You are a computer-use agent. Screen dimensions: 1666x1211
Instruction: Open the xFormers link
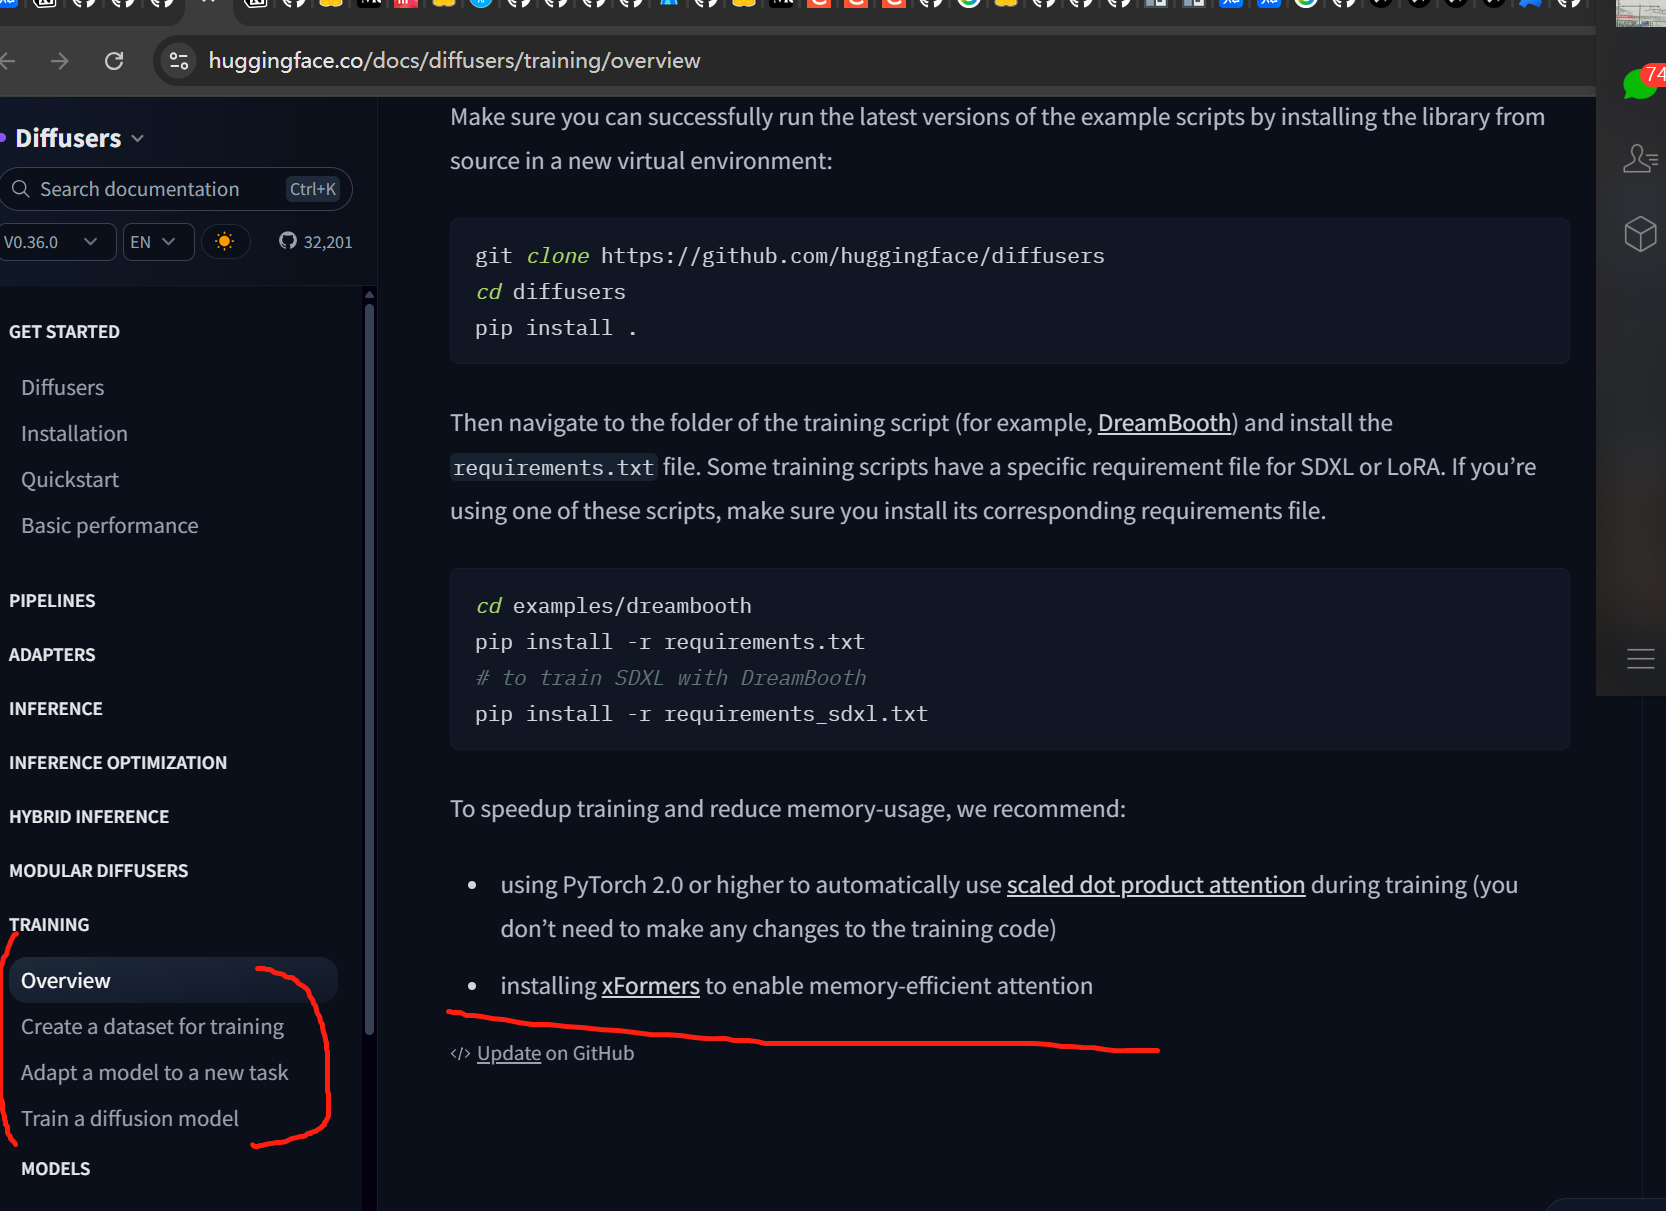tap(650, 986)
